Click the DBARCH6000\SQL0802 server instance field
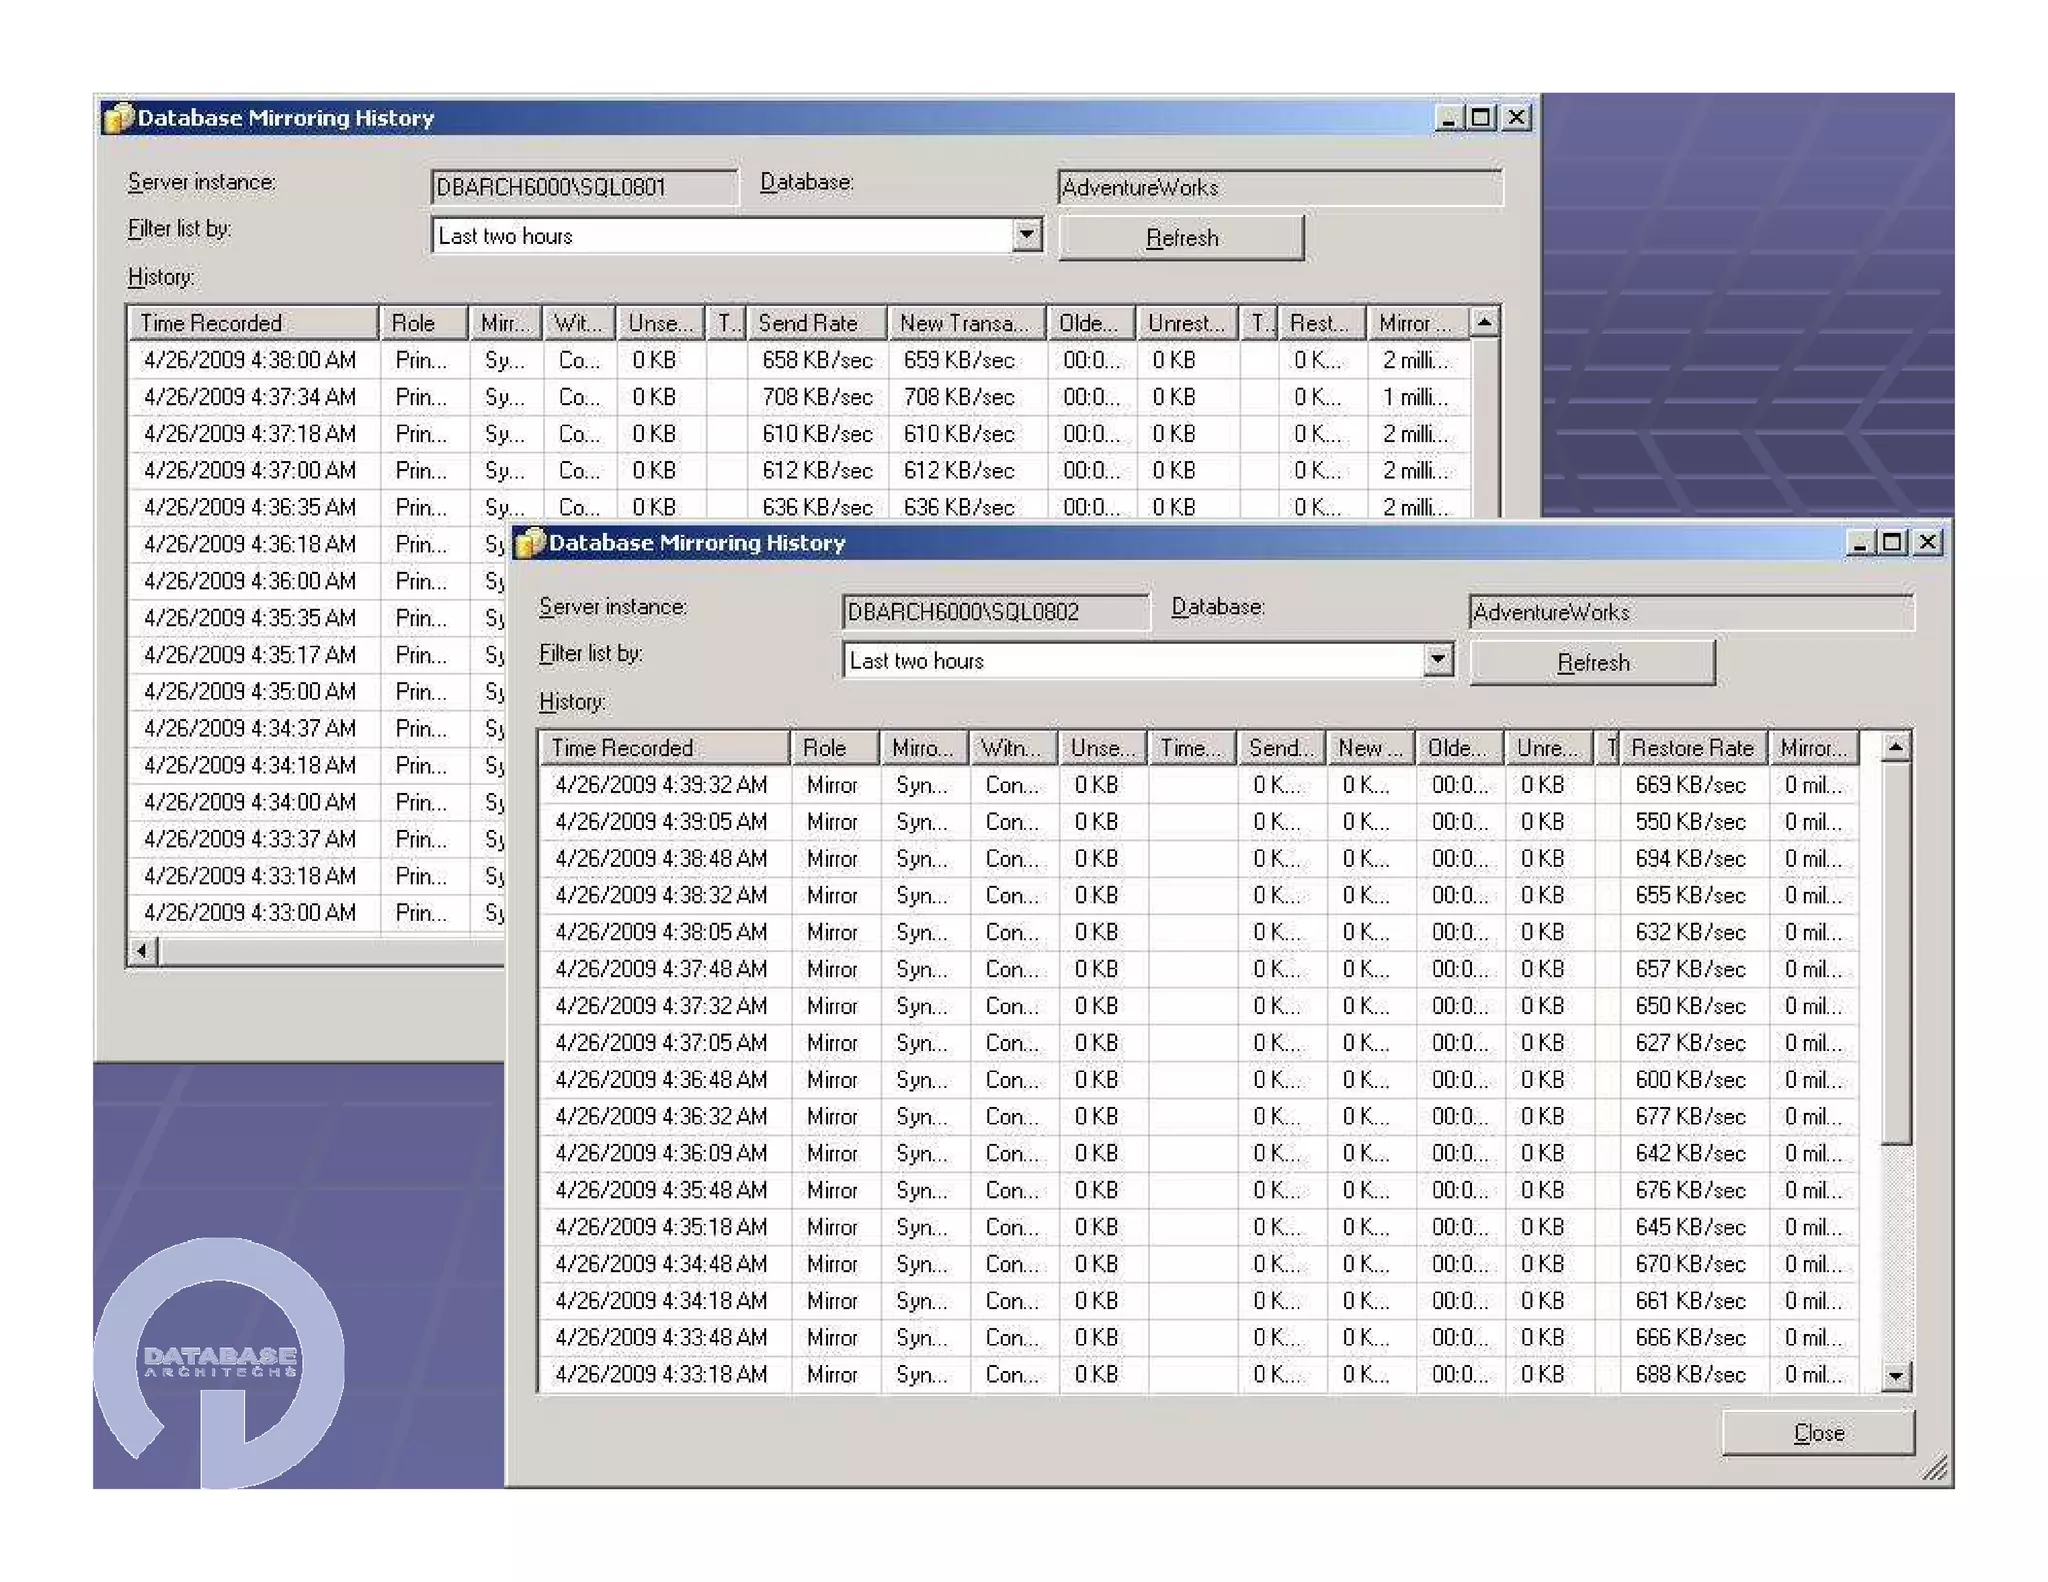Viewport: 2048px width, 1582px height. 994,612
